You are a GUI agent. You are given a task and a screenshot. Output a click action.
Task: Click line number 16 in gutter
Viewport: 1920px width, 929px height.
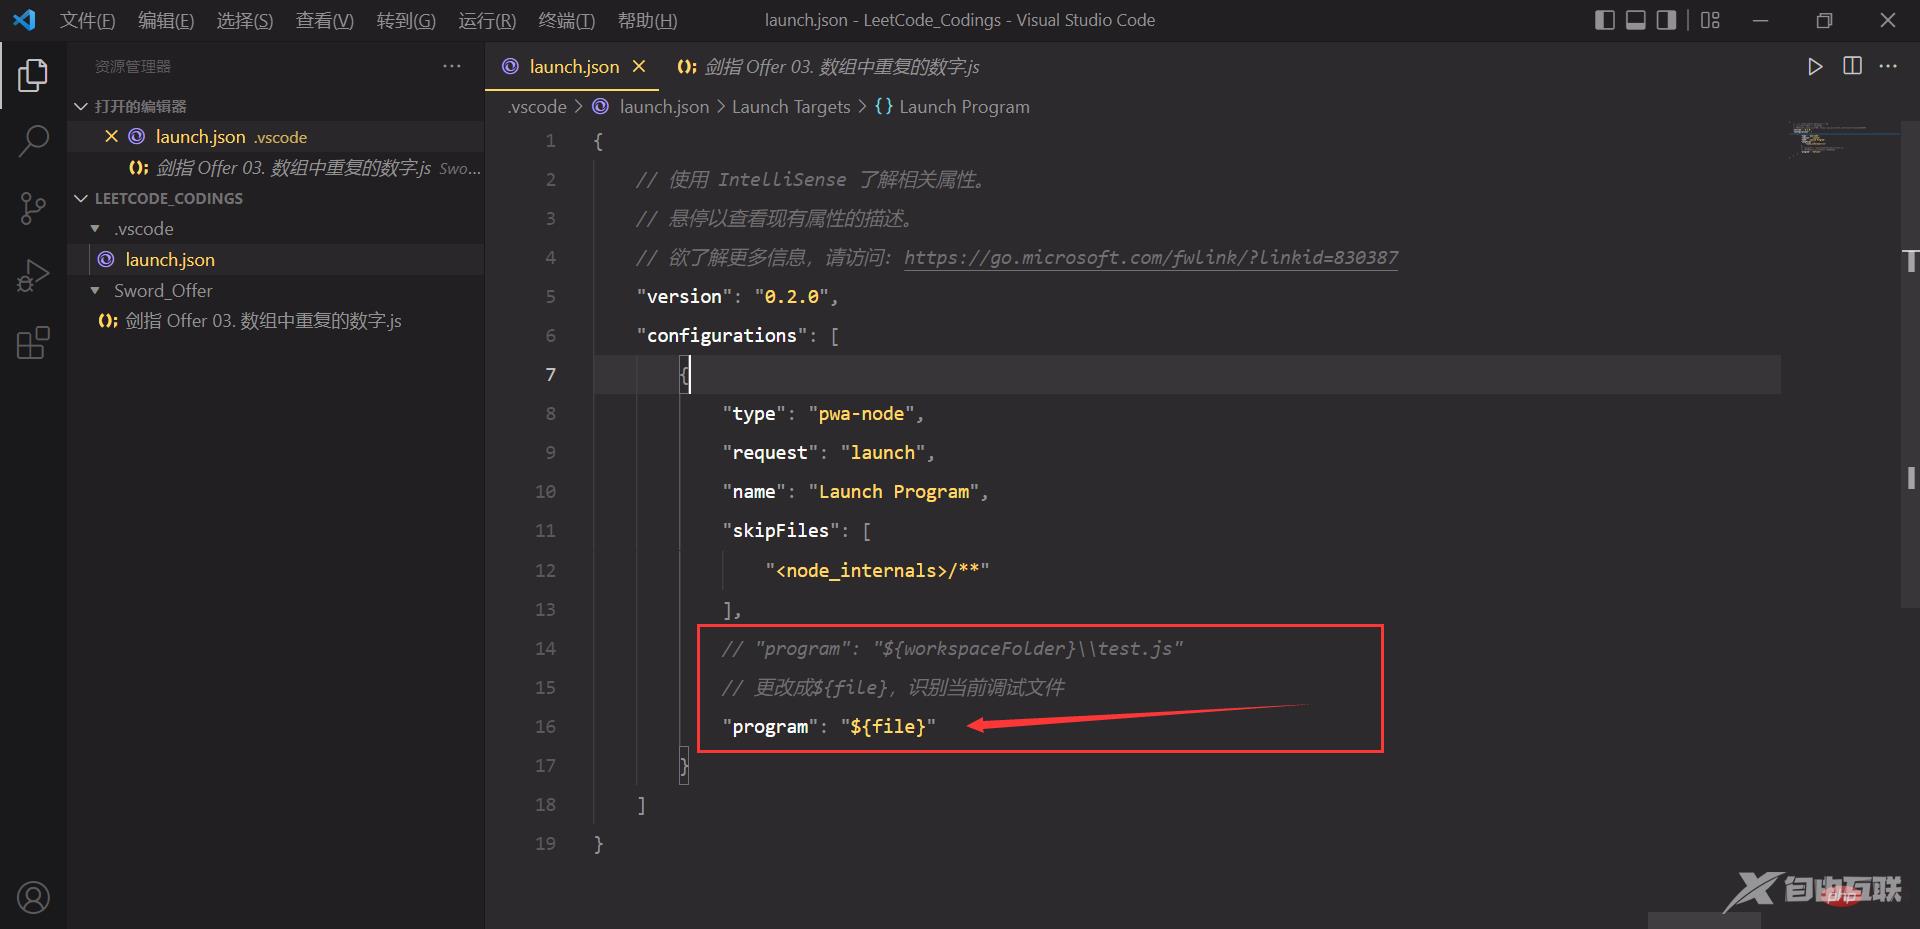(x=545, y=726)
